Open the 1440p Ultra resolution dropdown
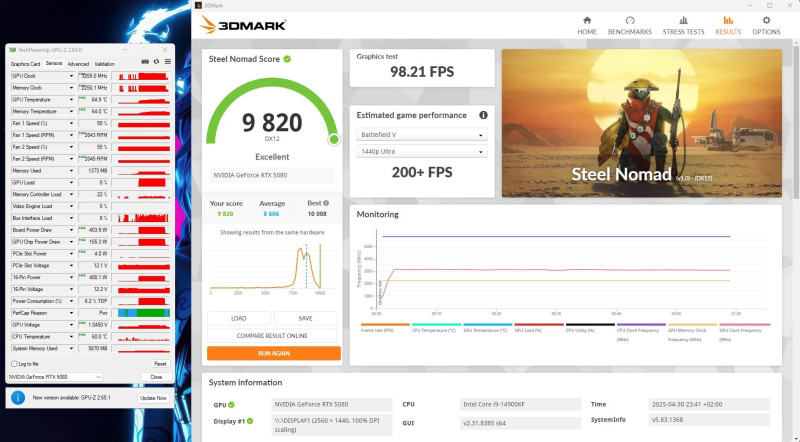The height and width of the screenshot is (442, 800). pyautogui.click(x=421, y=152)
